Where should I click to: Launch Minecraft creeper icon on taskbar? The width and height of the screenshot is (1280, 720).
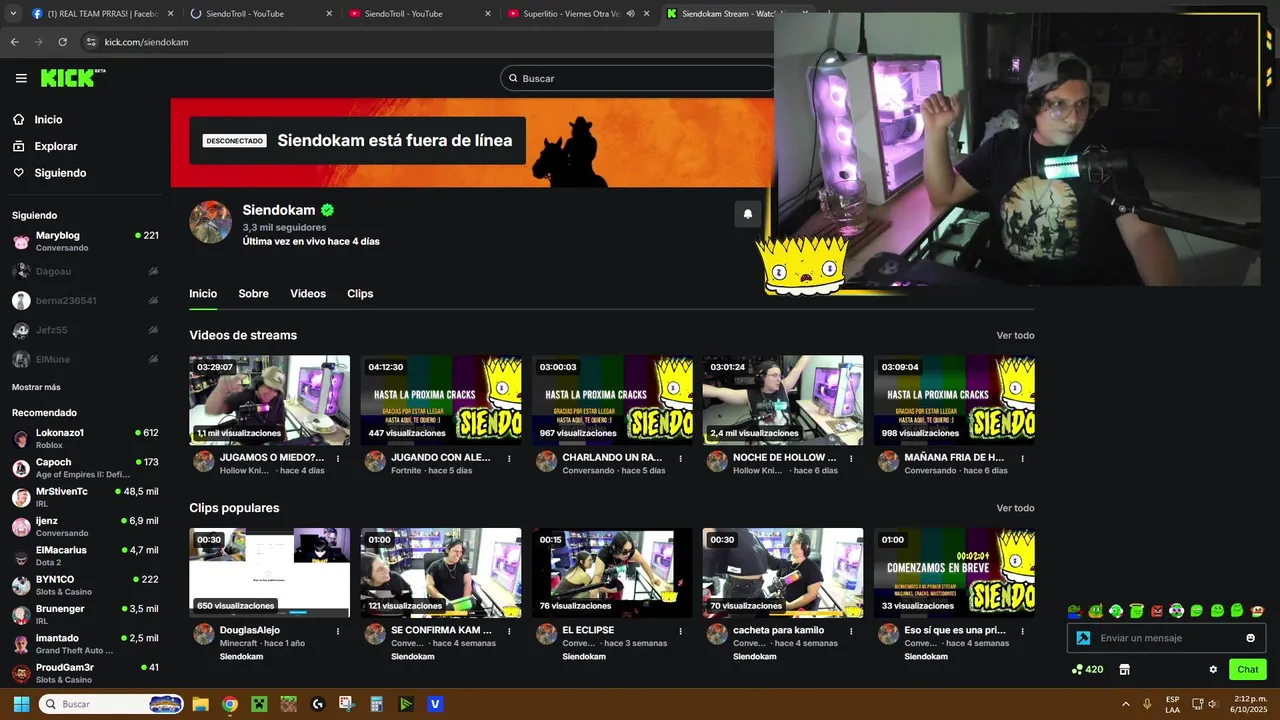pyautogui.click(x=259, y=704)
